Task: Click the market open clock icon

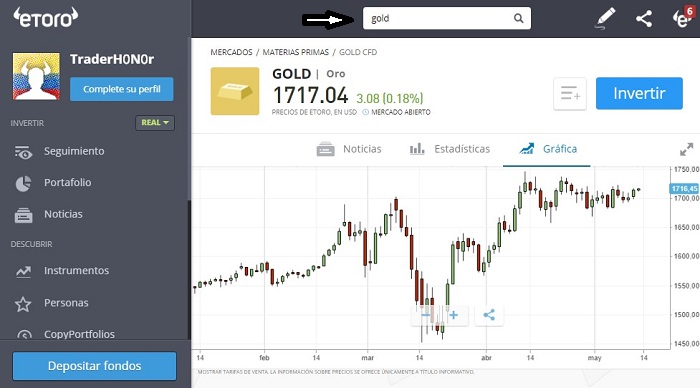Action: coord(366,112)
